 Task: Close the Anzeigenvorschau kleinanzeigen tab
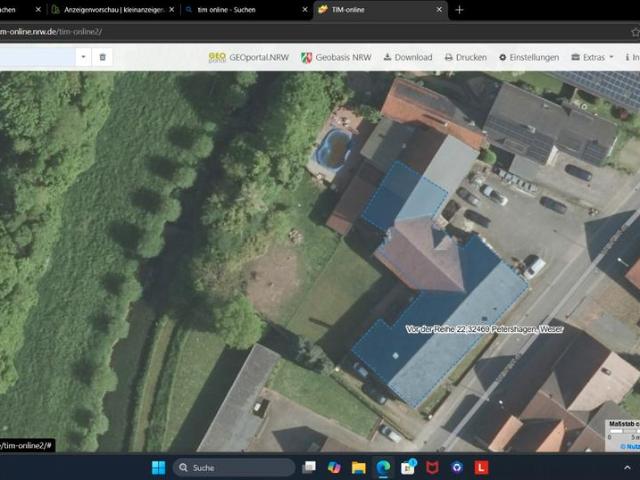(172, 9)
